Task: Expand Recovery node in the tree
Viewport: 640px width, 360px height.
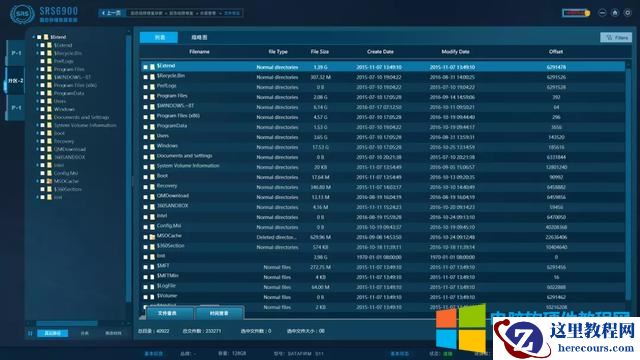Action: click(x=38, y=141)
